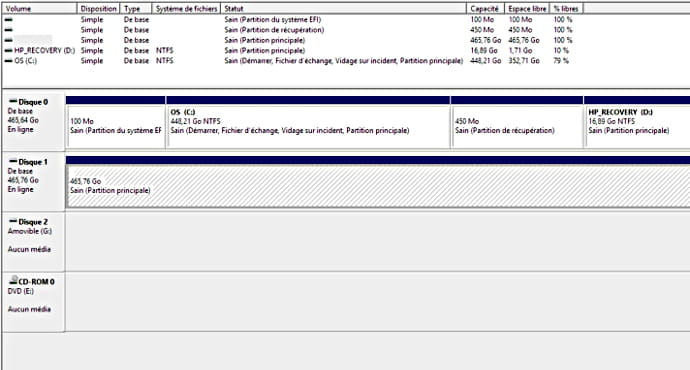Click the CD-ROM 0 drive icon
The width and height of the screenshot is (690, 370).
click(x=13, y=280)
